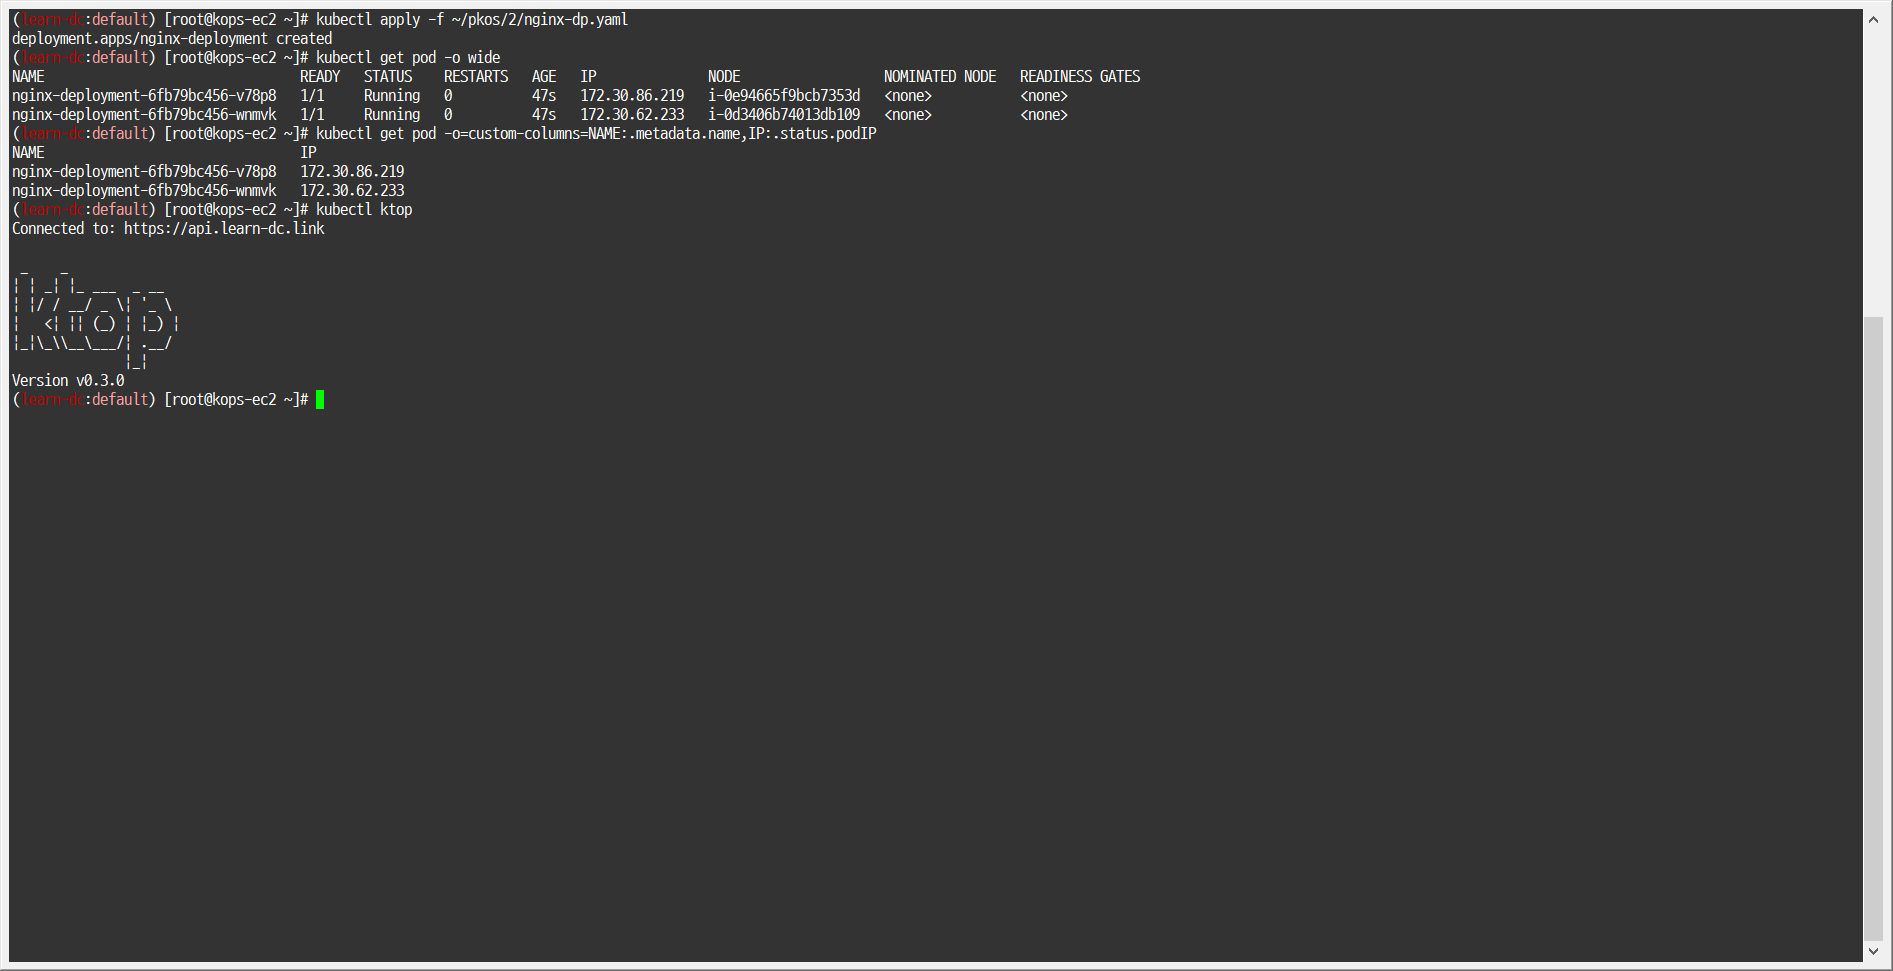The image size is (1893, 971).
Task: Select the node name i-0d3406b74013db109
Action: tap(783, 114)
